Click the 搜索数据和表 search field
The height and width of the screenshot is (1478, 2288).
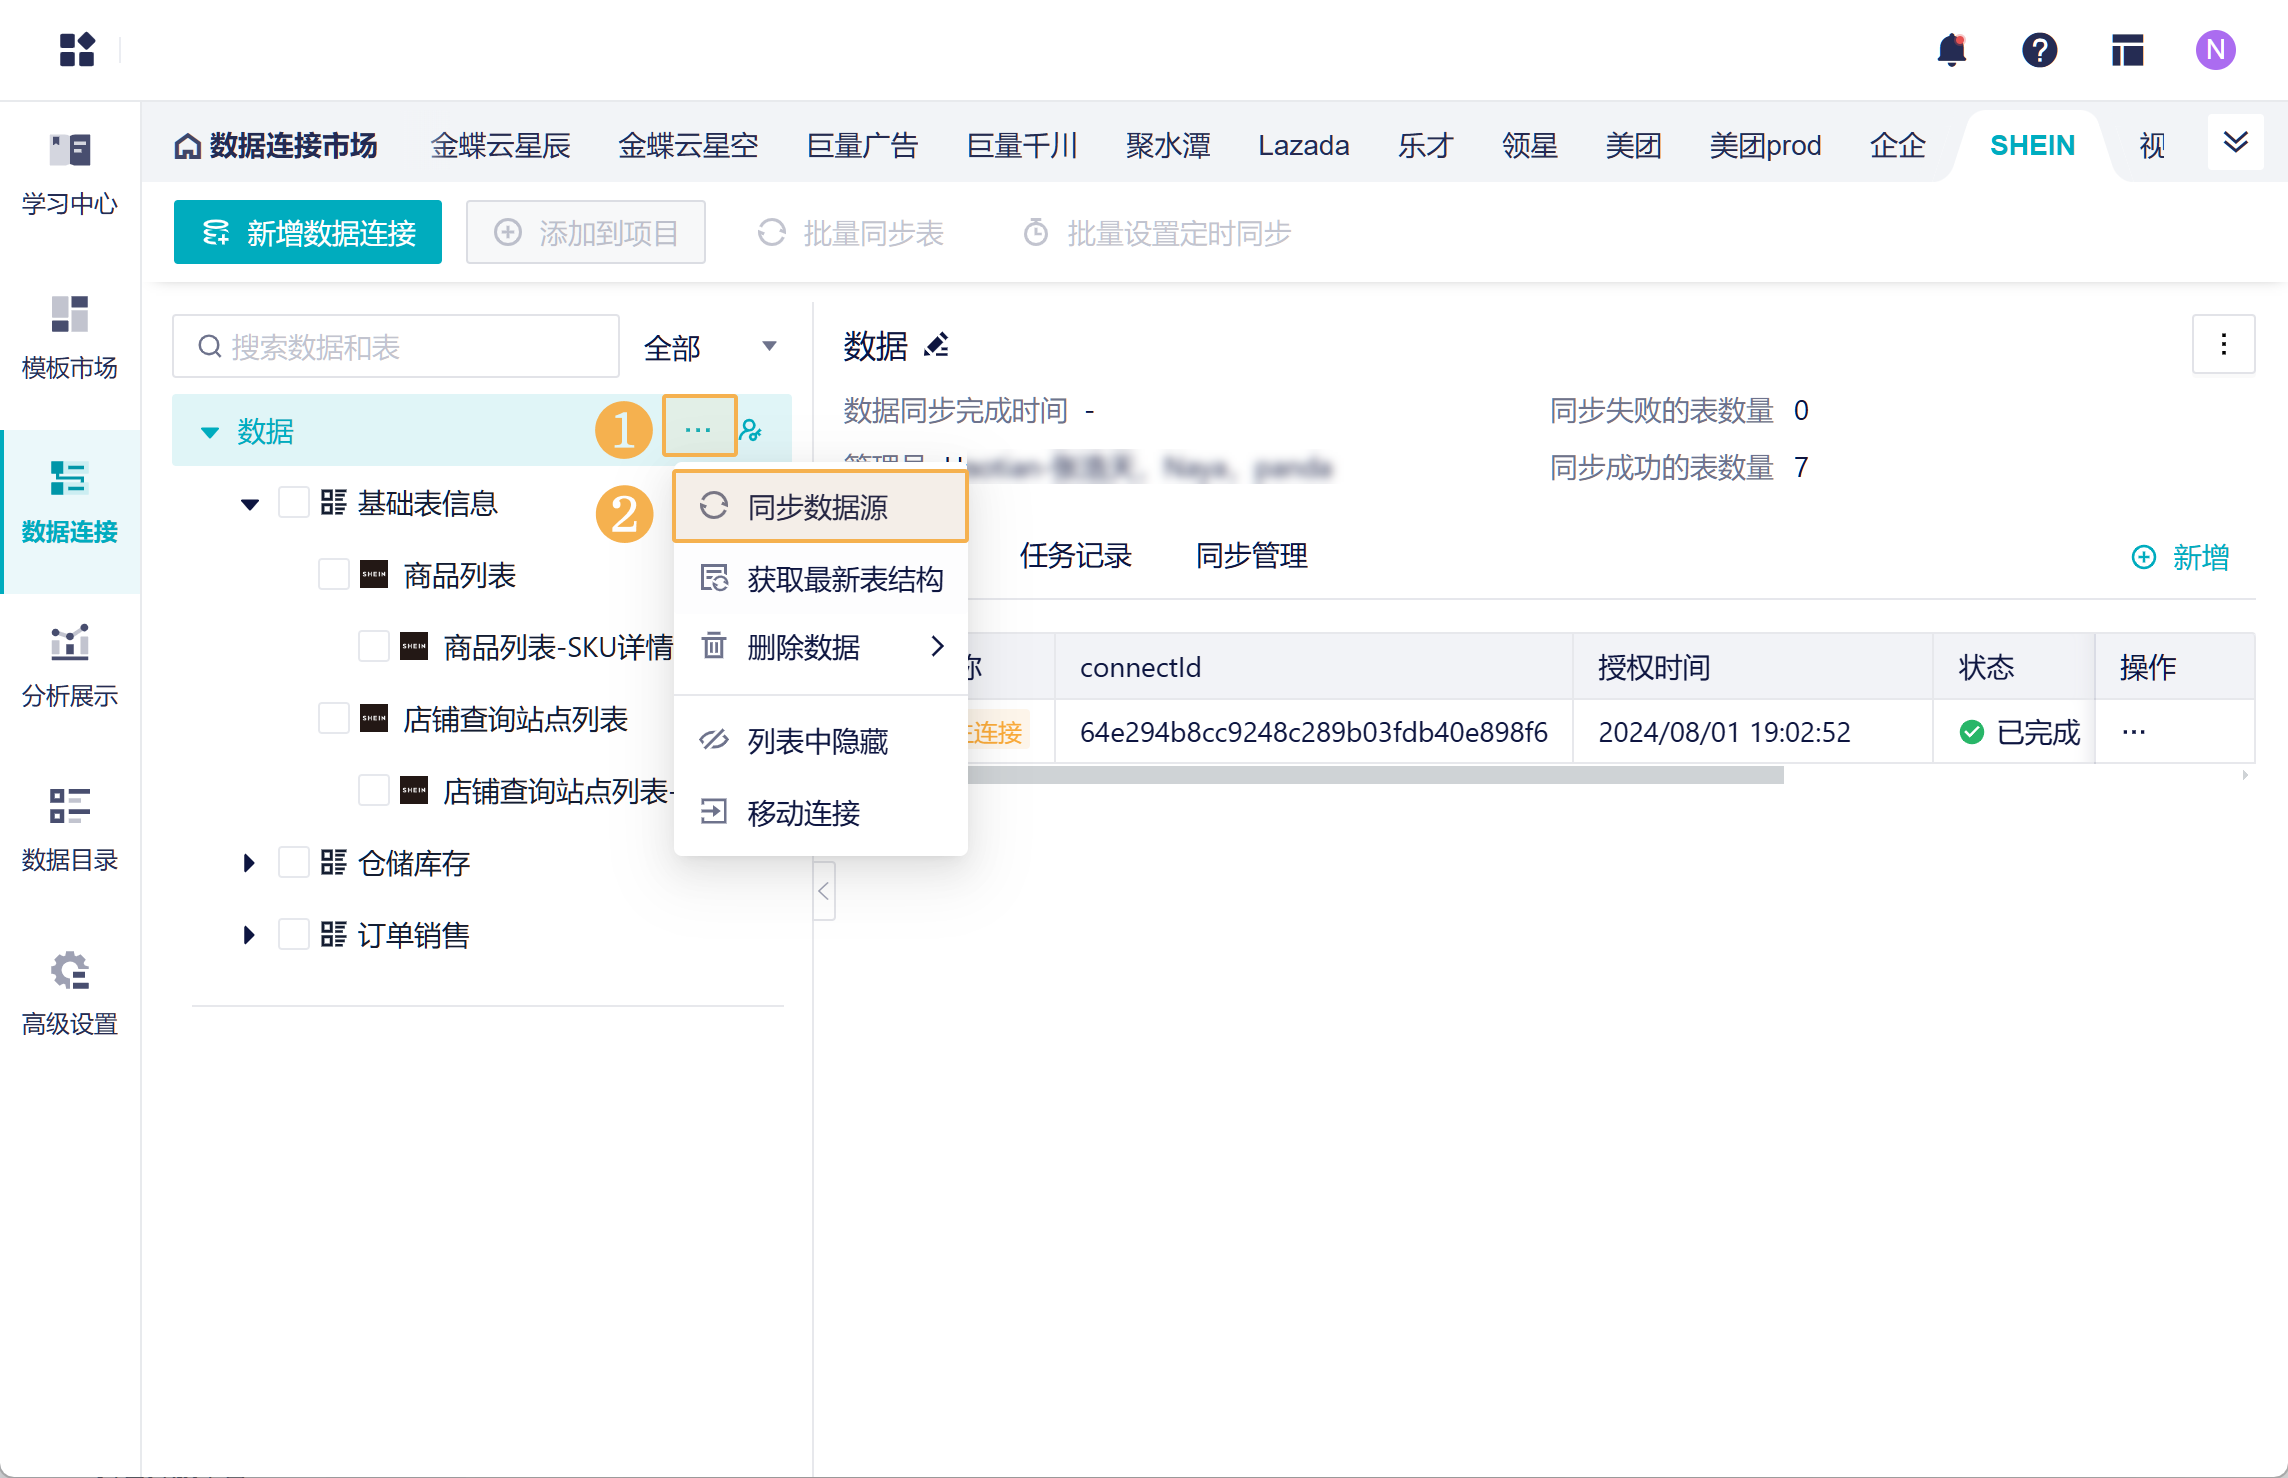[x=396, y=347]
